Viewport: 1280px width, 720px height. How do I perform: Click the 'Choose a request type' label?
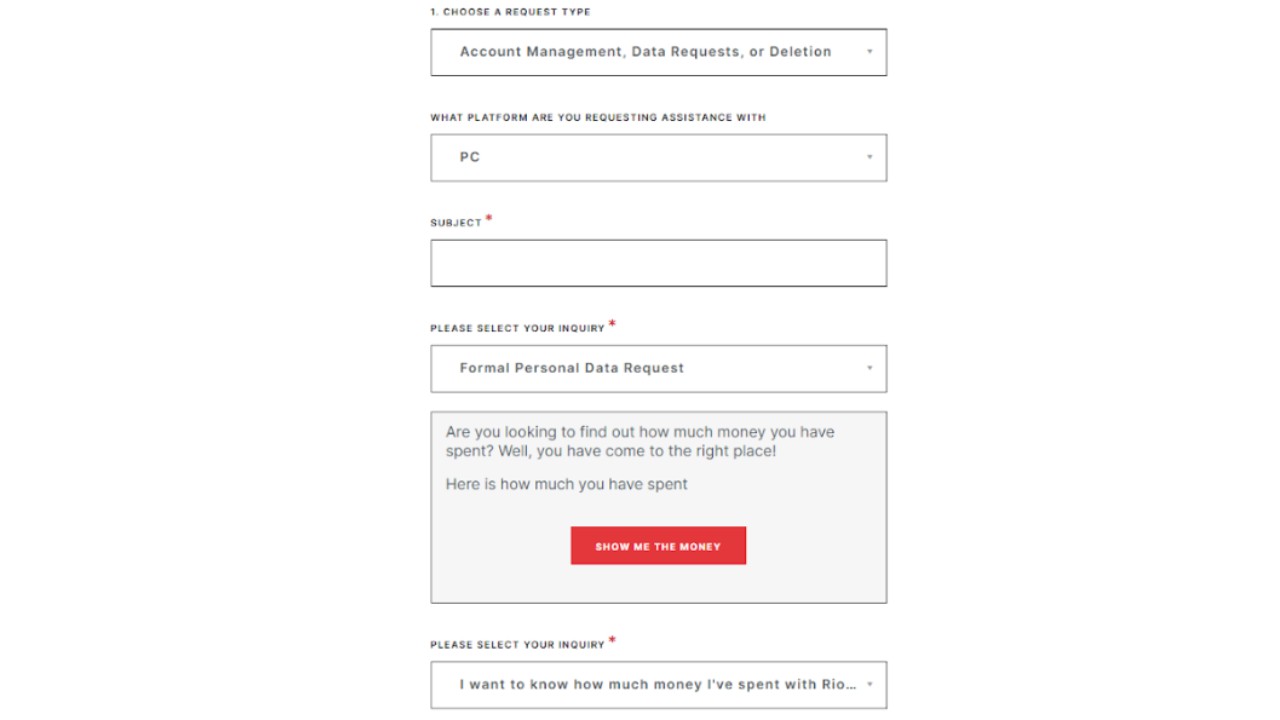tap(510, 12)
